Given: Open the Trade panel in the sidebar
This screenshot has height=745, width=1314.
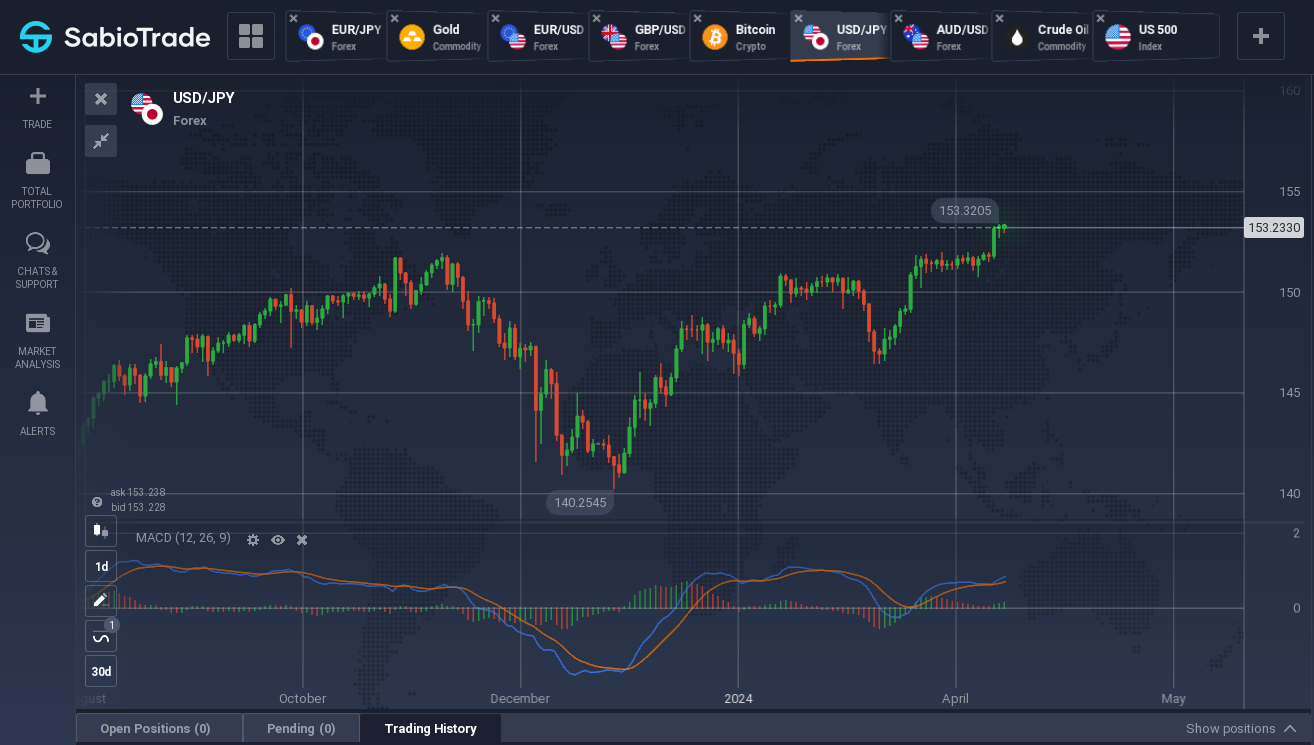Looking at the screenshot, I should 37,108.
